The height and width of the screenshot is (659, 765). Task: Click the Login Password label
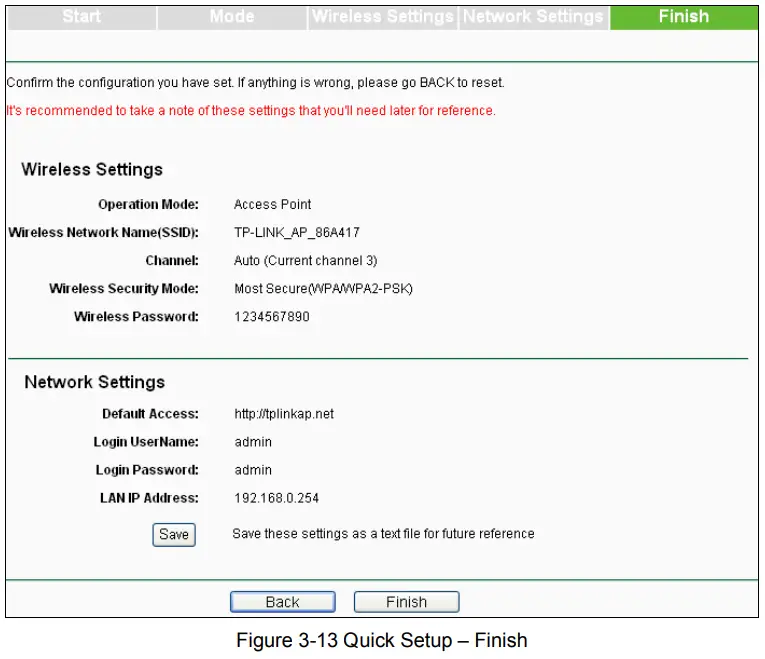pyautogui.click(x=147, y=470)
